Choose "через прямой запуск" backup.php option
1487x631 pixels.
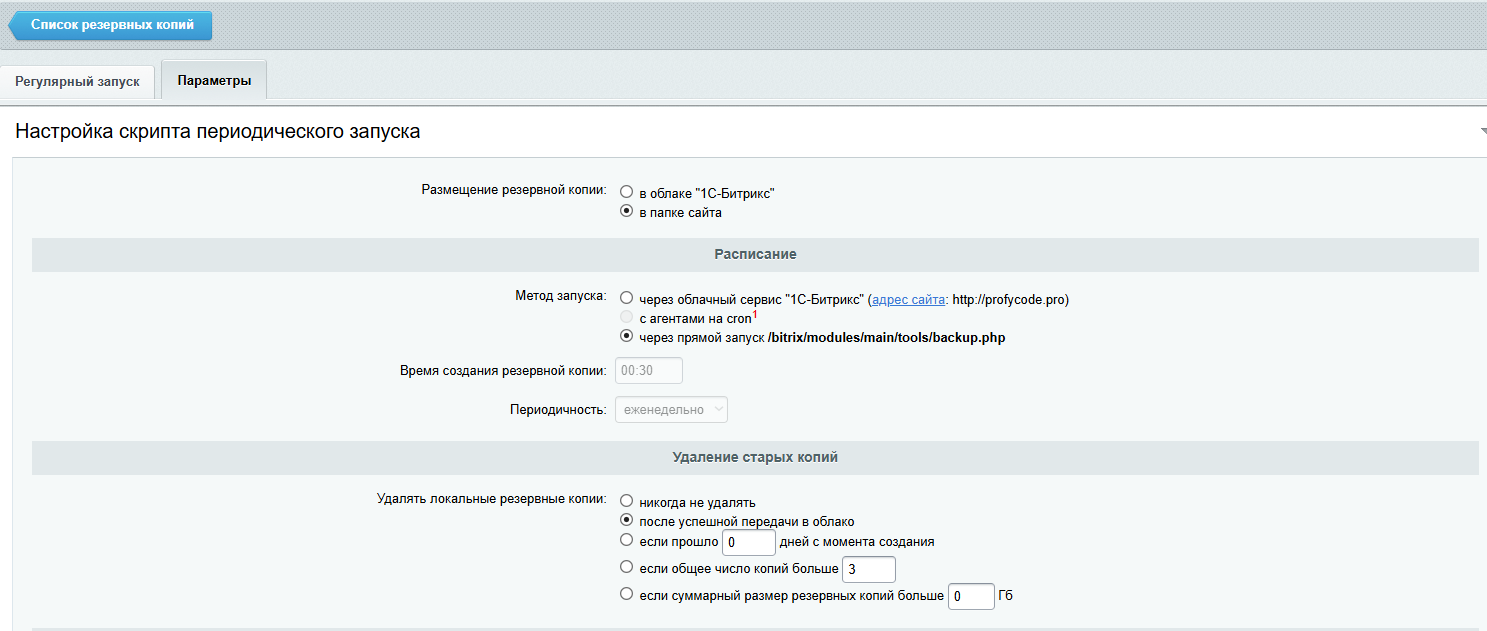tap(626, 337)
